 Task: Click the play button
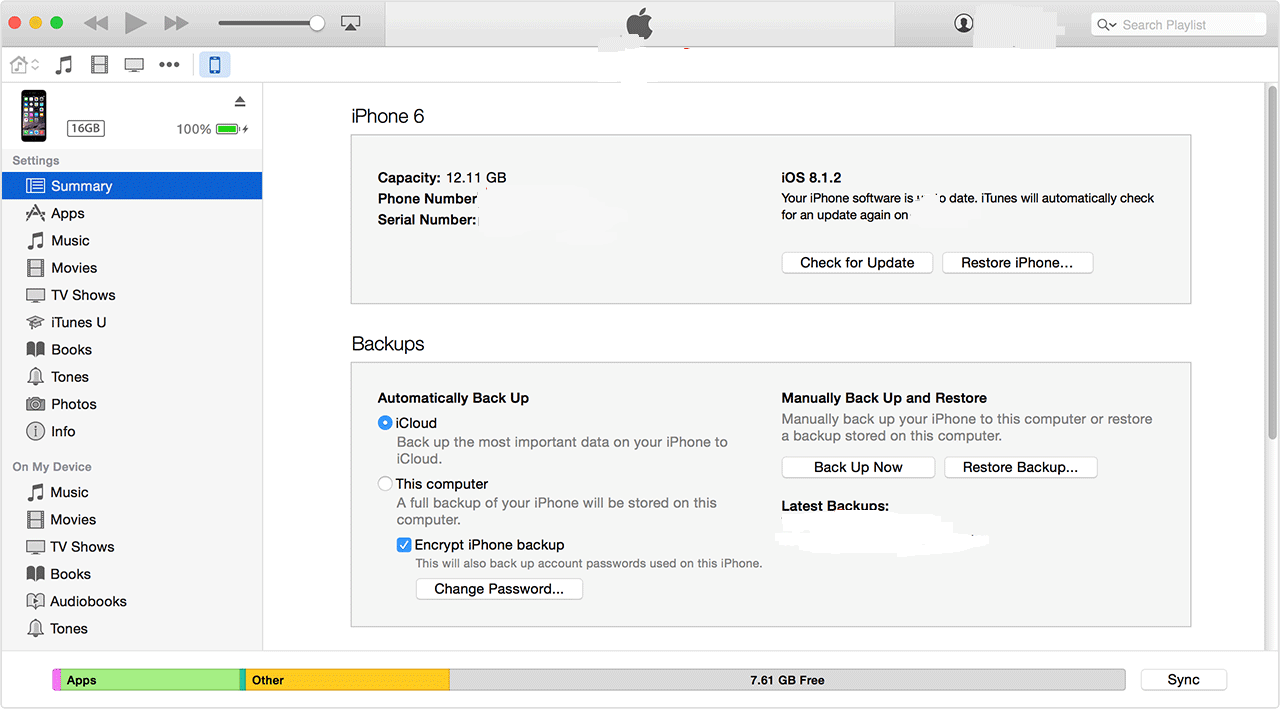tap(136, 23)
